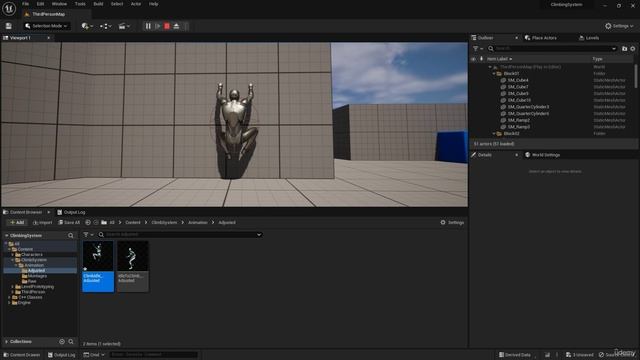
Task: Click the Outliner search field
Action: pyautogui.click(x=553, y=49)
